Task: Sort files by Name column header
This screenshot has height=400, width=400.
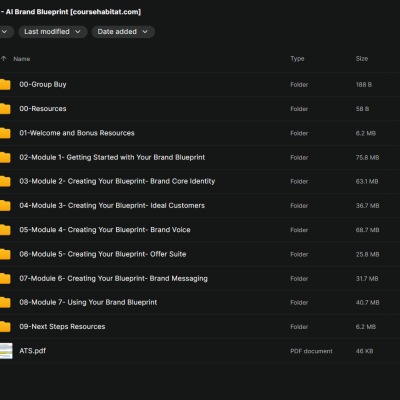Action: pos(22,59)
